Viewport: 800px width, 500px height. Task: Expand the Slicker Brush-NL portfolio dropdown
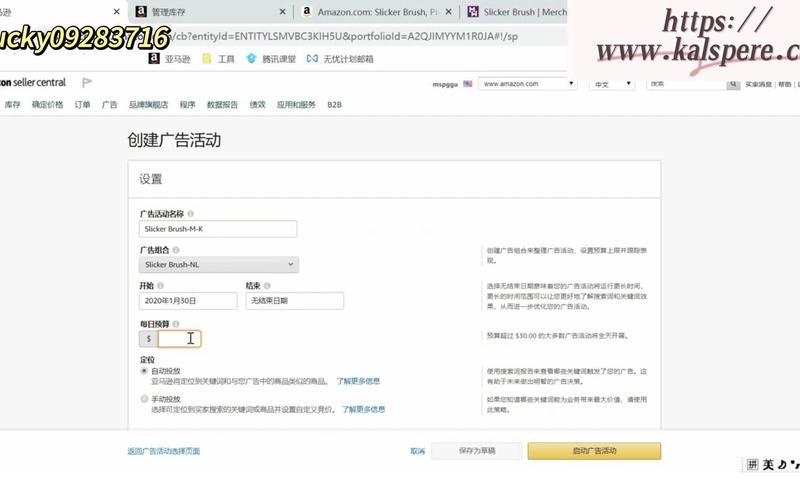coord(219,264)
